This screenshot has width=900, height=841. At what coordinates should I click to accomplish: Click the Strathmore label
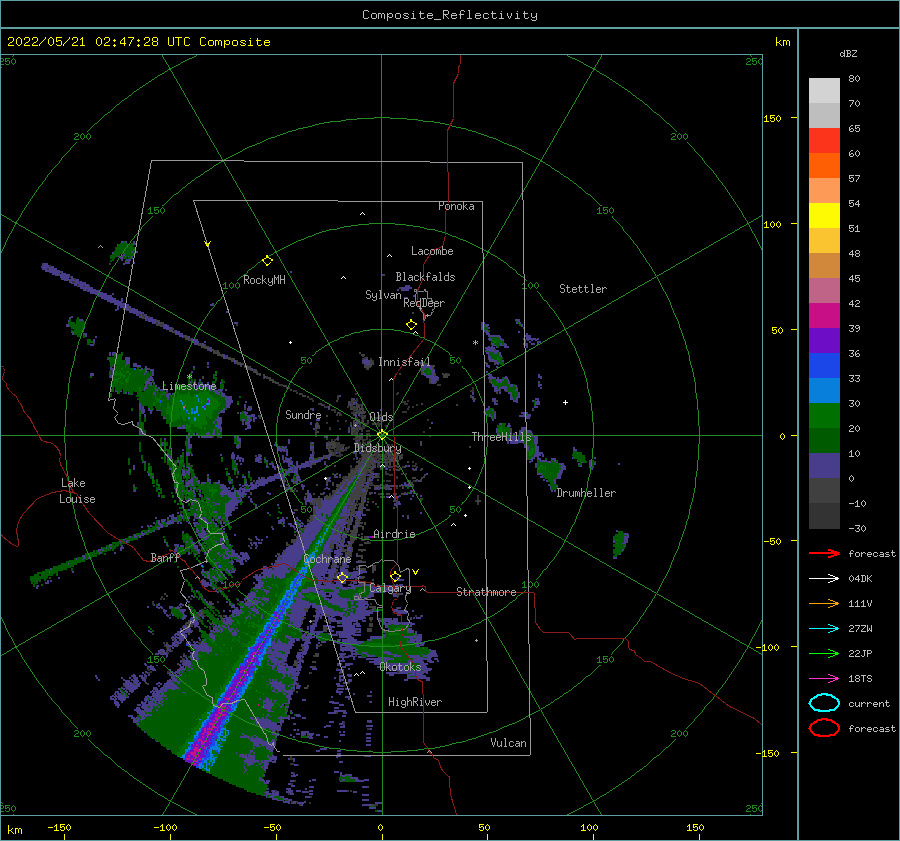(x=486, y=592)
